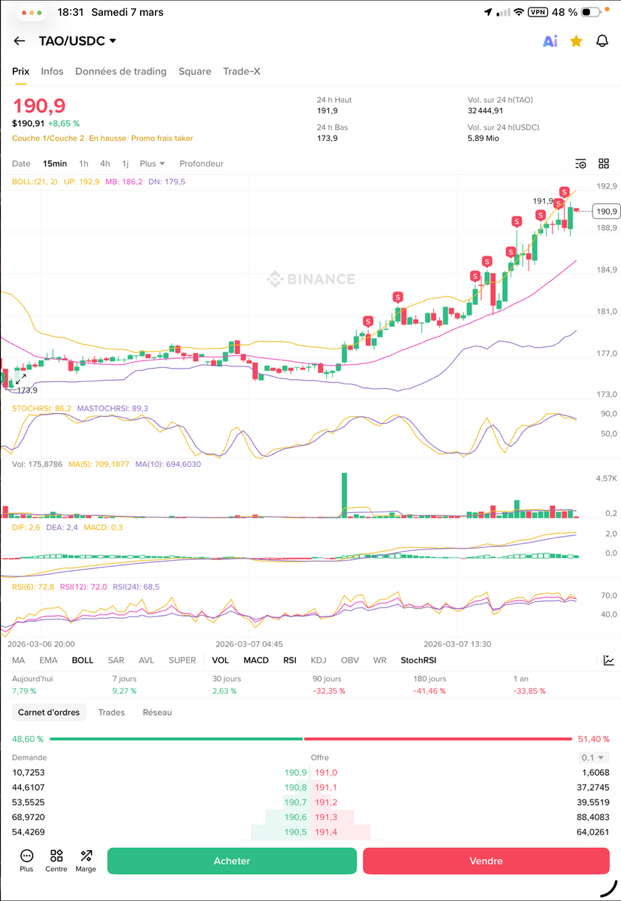Tap the battery indicator in status bar
Image resolution: width=621 pixels, height=901 pixels.
click(591, 12)
